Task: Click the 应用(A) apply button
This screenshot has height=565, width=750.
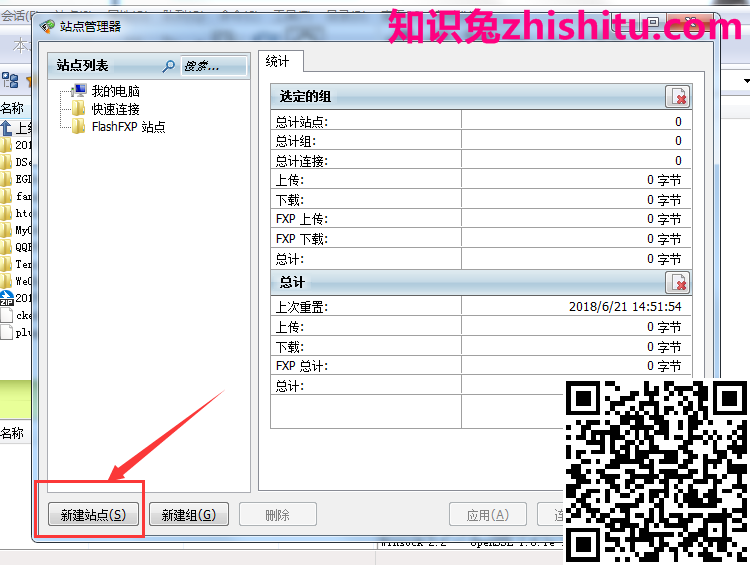Action: pos(487,515)
